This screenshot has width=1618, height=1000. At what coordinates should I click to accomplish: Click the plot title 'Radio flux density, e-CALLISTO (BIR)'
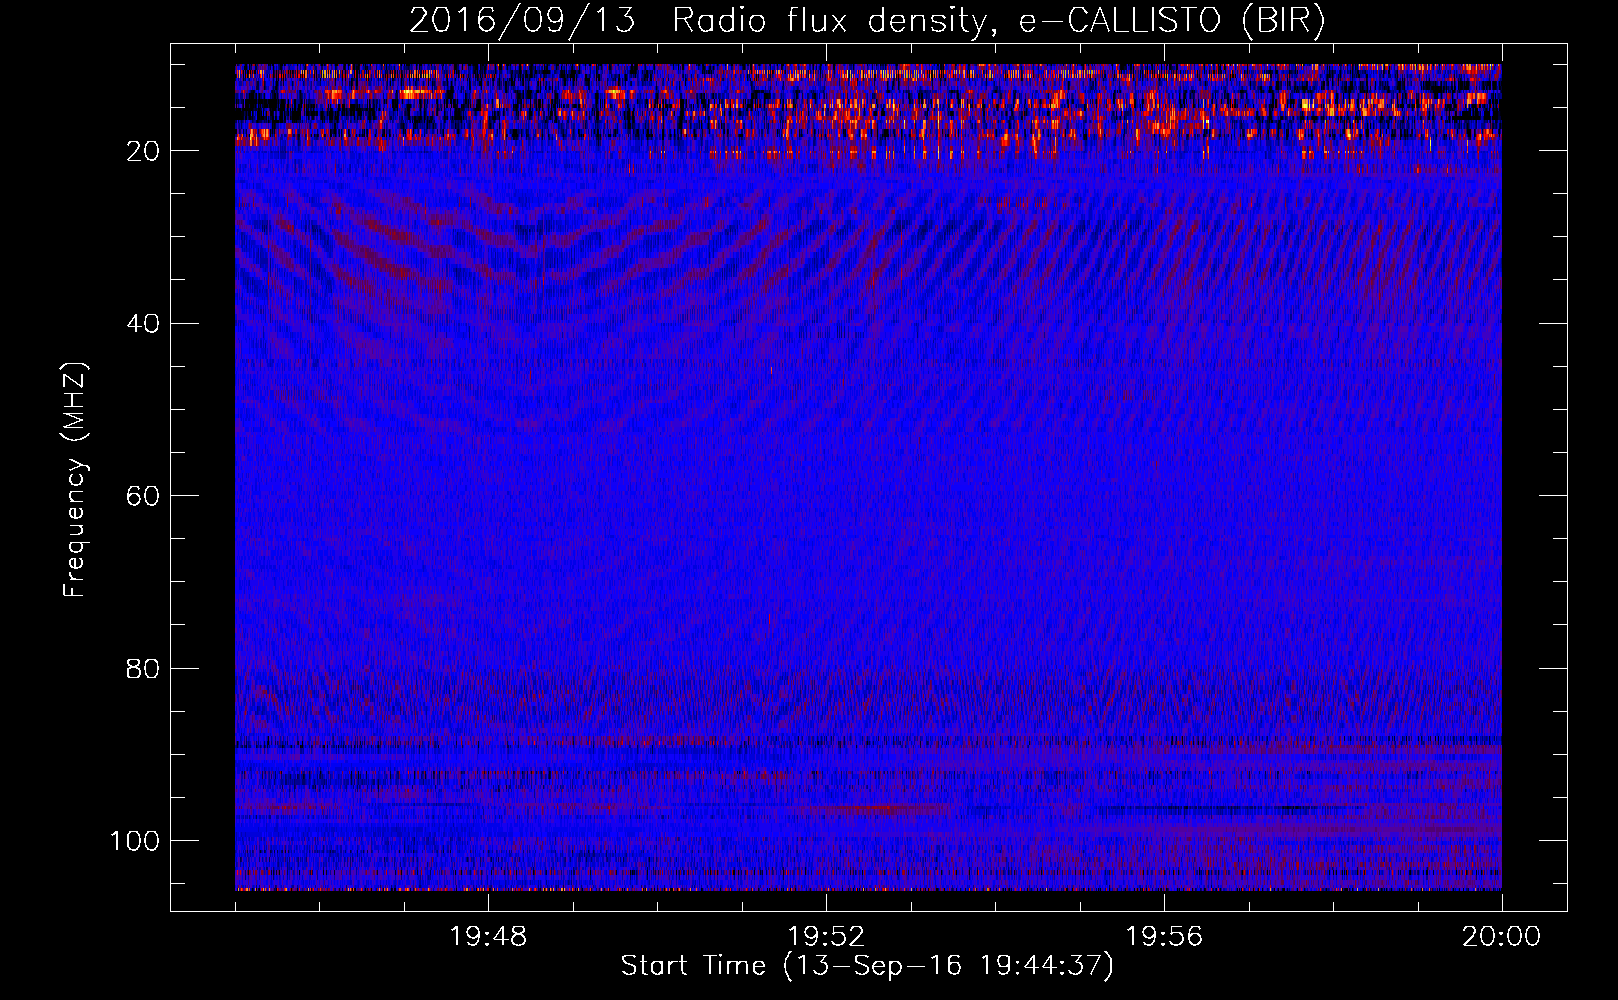999,21
